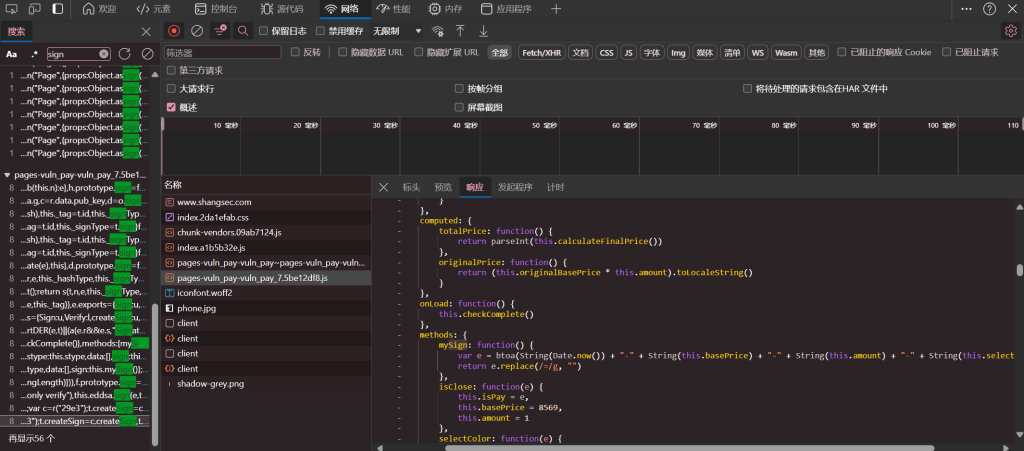Toggle the network filter funnel icon

pos(220,31)
